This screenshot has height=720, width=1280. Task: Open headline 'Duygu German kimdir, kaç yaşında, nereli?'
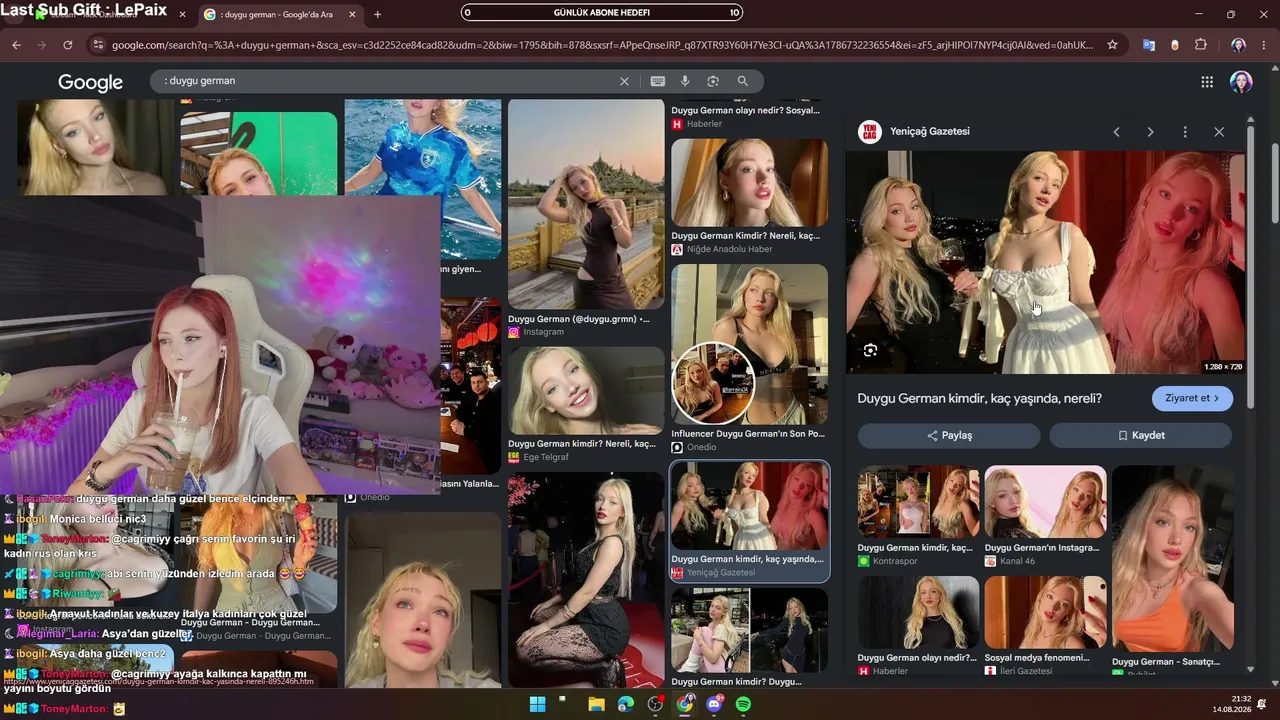tap(979, 398)
